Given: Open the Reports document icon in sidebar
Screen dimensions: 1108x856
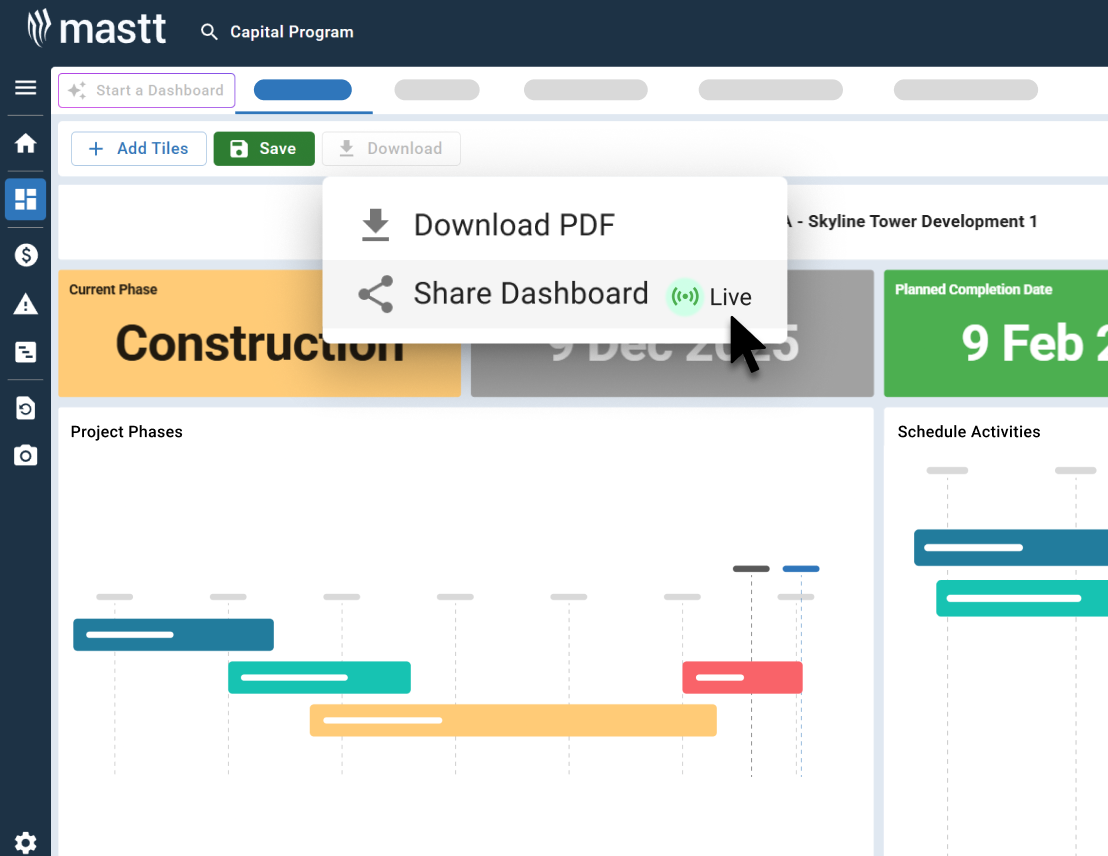Looking at the screenshot, I should click(25, 352).
